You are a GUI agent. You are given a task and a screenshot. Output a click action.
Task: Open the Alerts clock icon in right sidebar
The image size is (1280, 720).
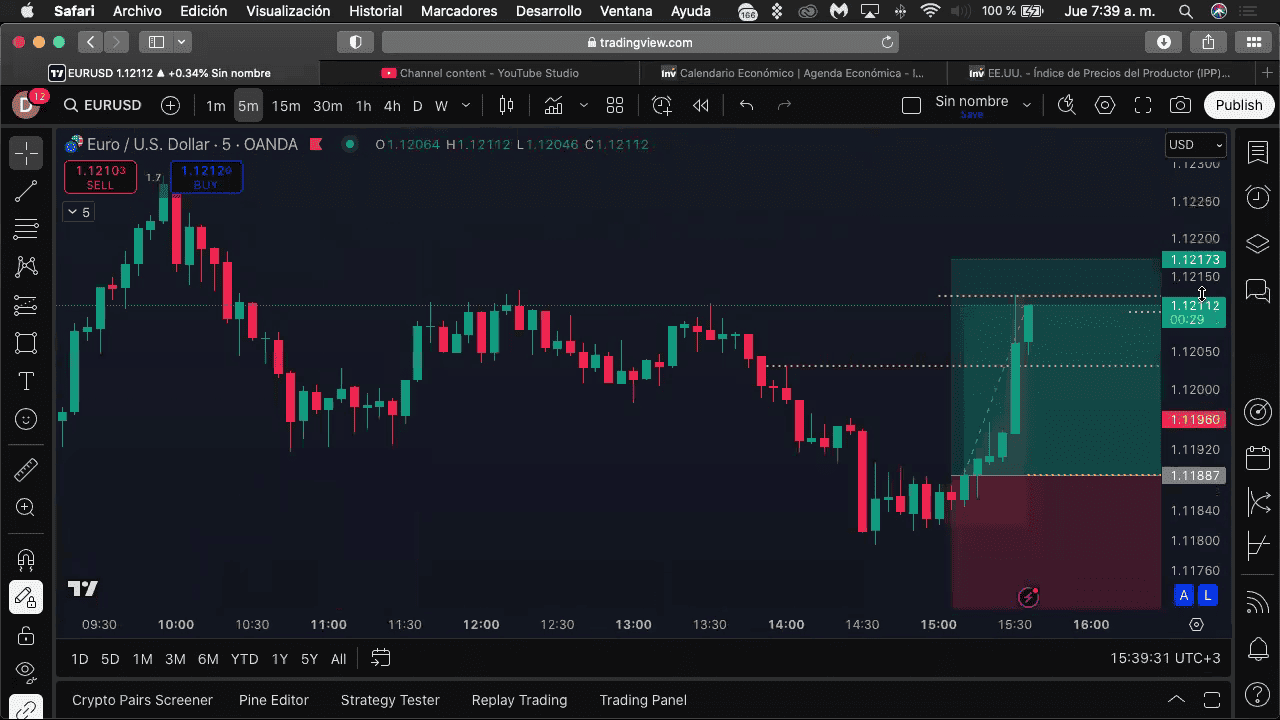coord(1258,197)
